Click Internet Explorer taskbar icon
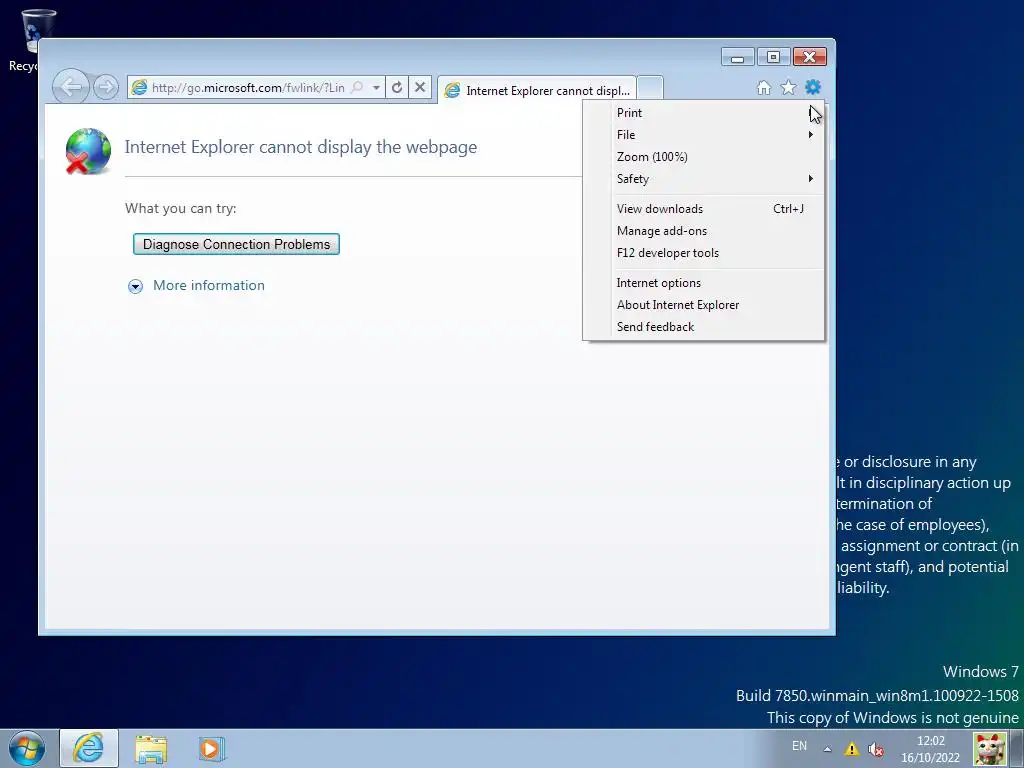The height and width of the screenshot is (768, 1024). click(x=89, y=748)
